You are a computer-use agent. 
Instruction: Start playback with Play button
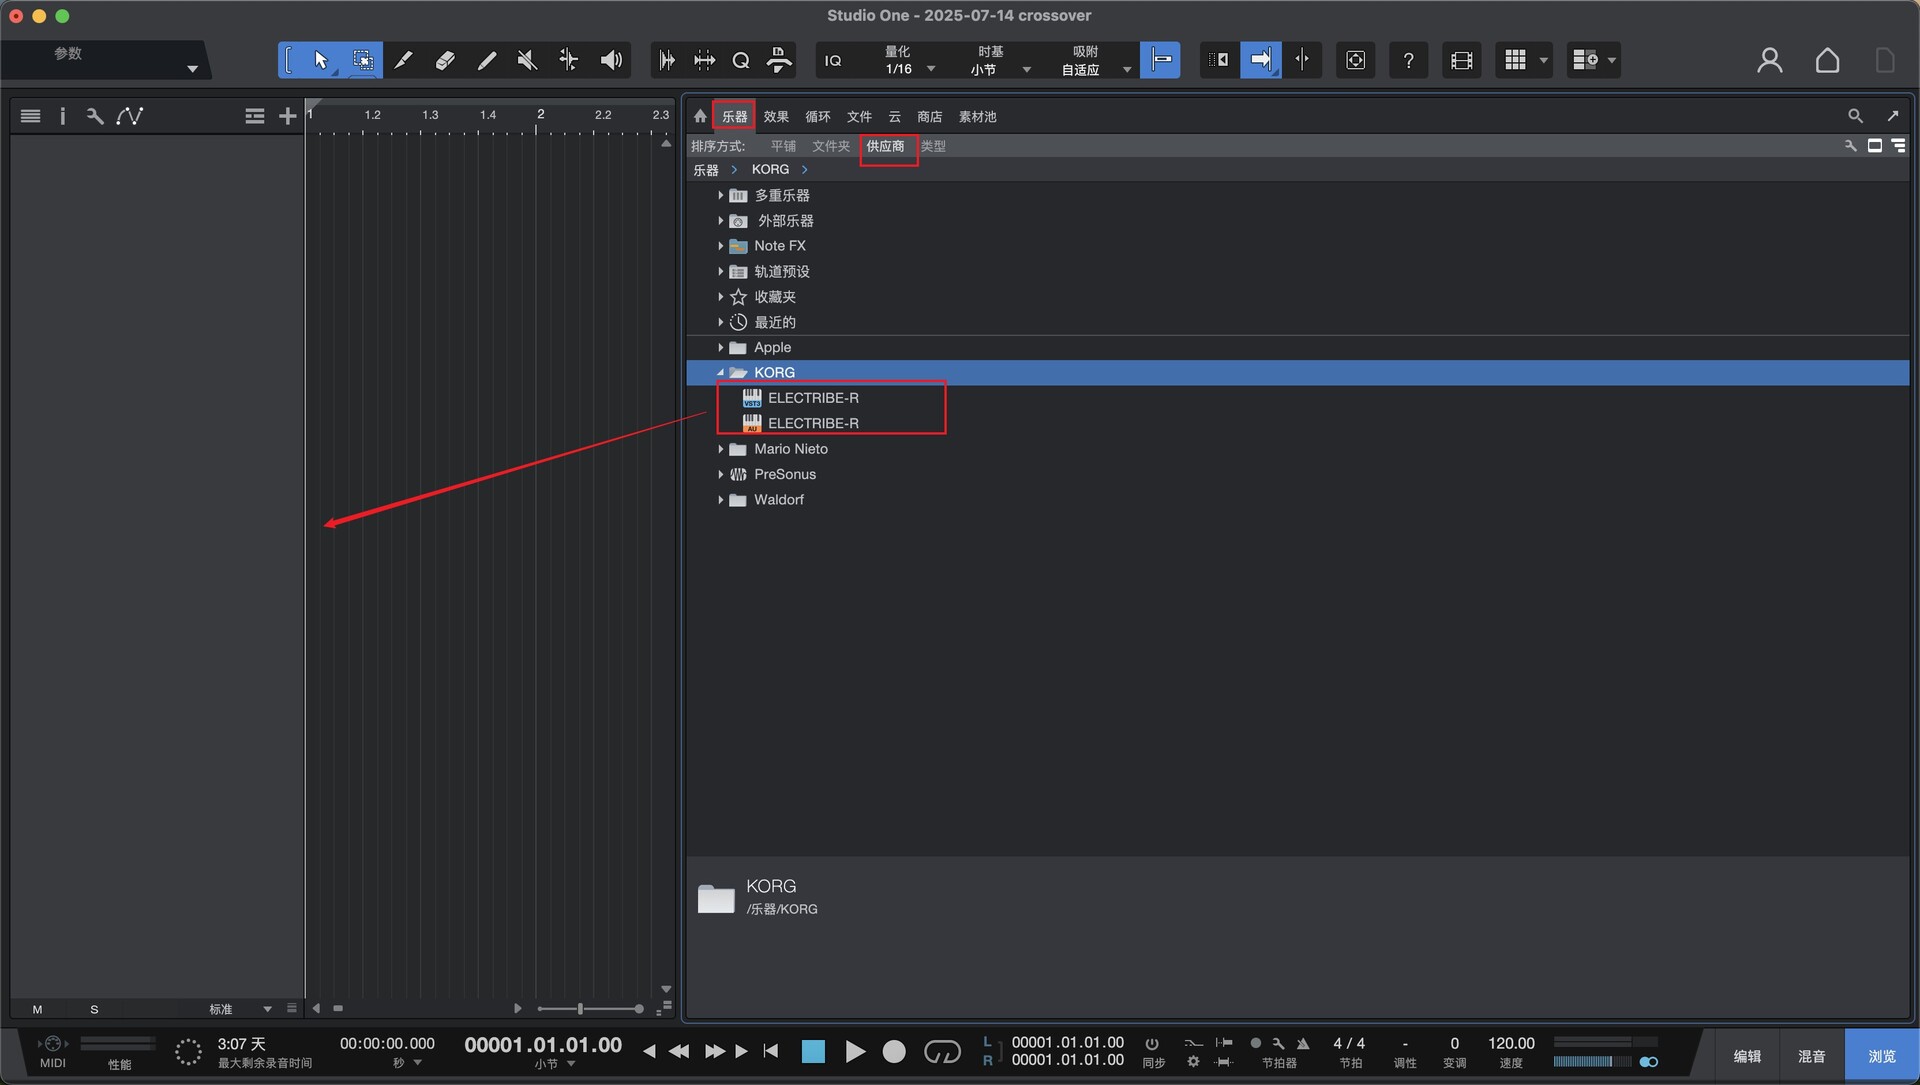tap(854, 1051)
